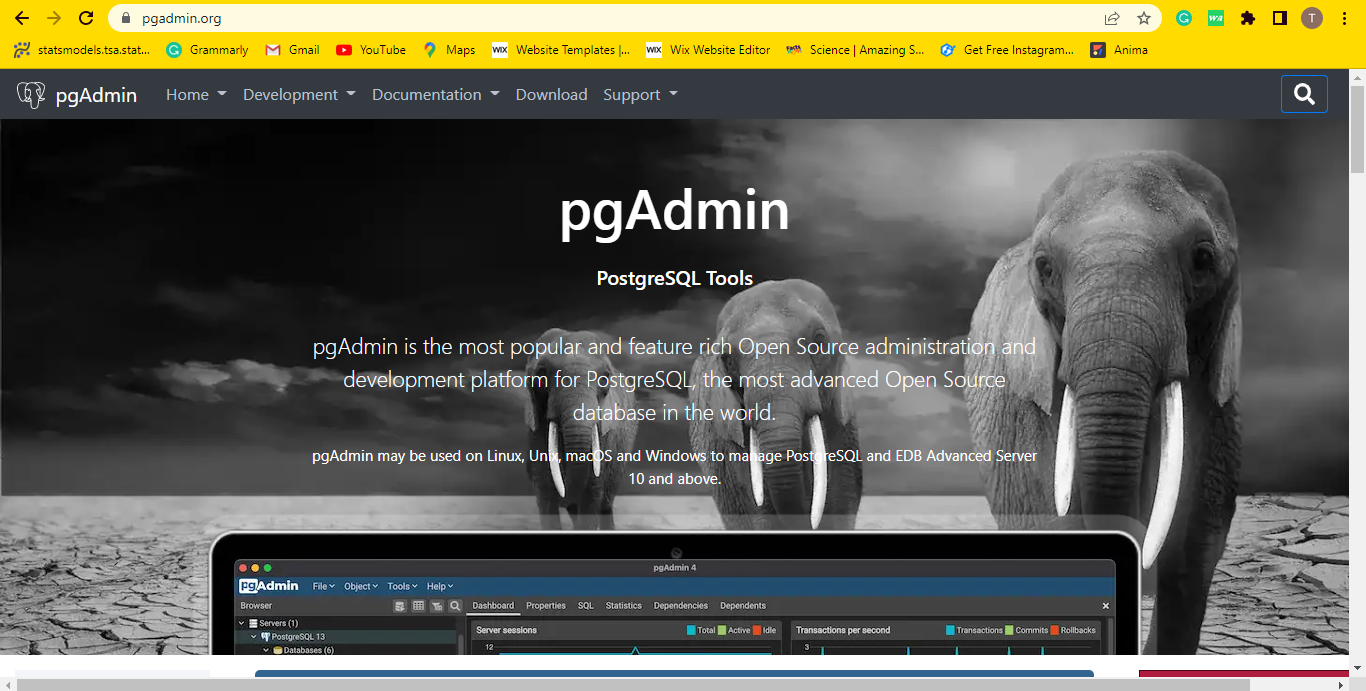Open the Chrome three-dot menu
The width and height of the screenshot is (1366, 691).
click(1344, 18)
